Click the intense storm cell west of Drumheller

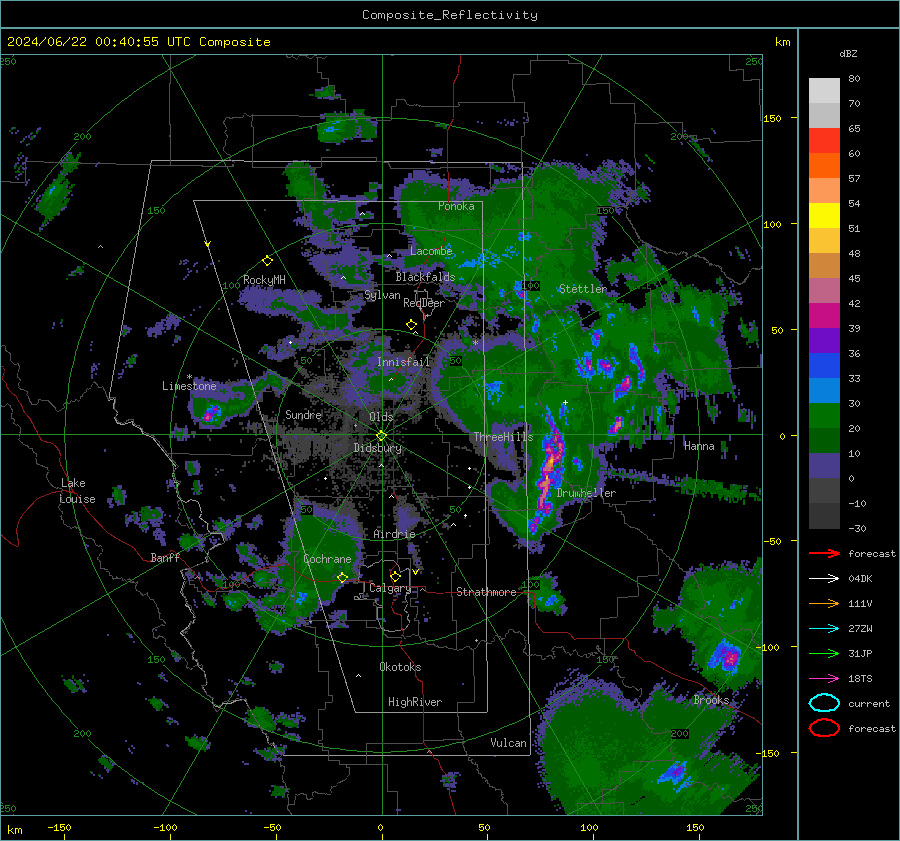pyautogui.click(x=548, y=468)
